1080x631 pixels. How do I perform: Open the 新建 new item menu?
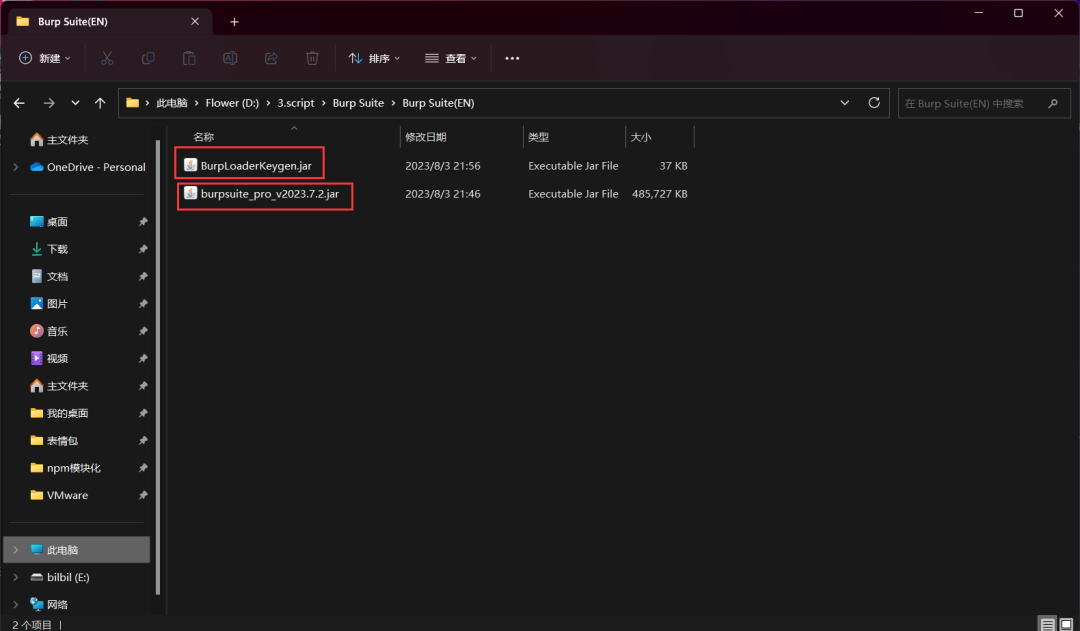pyautogui.click(x=45, y=59)
